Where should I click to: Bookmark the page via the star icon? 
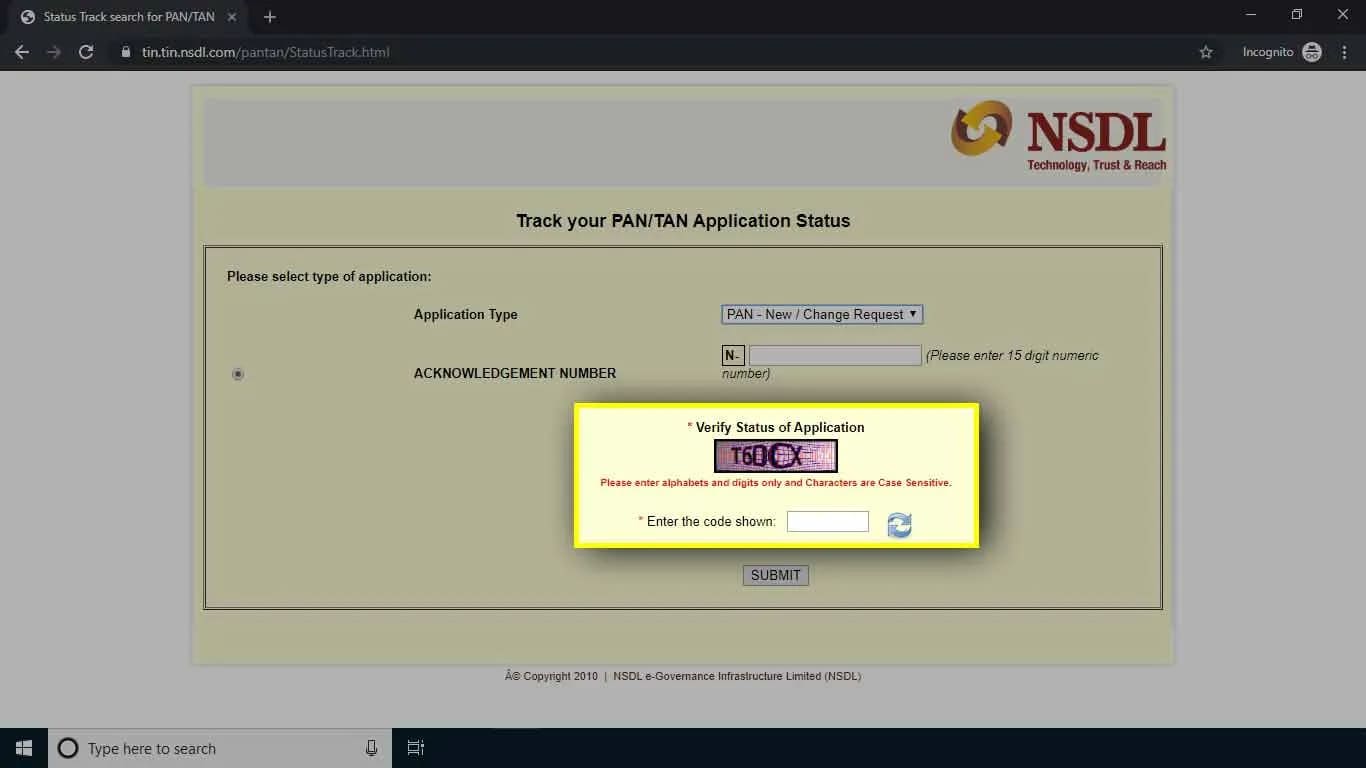tap(1205, 52)
